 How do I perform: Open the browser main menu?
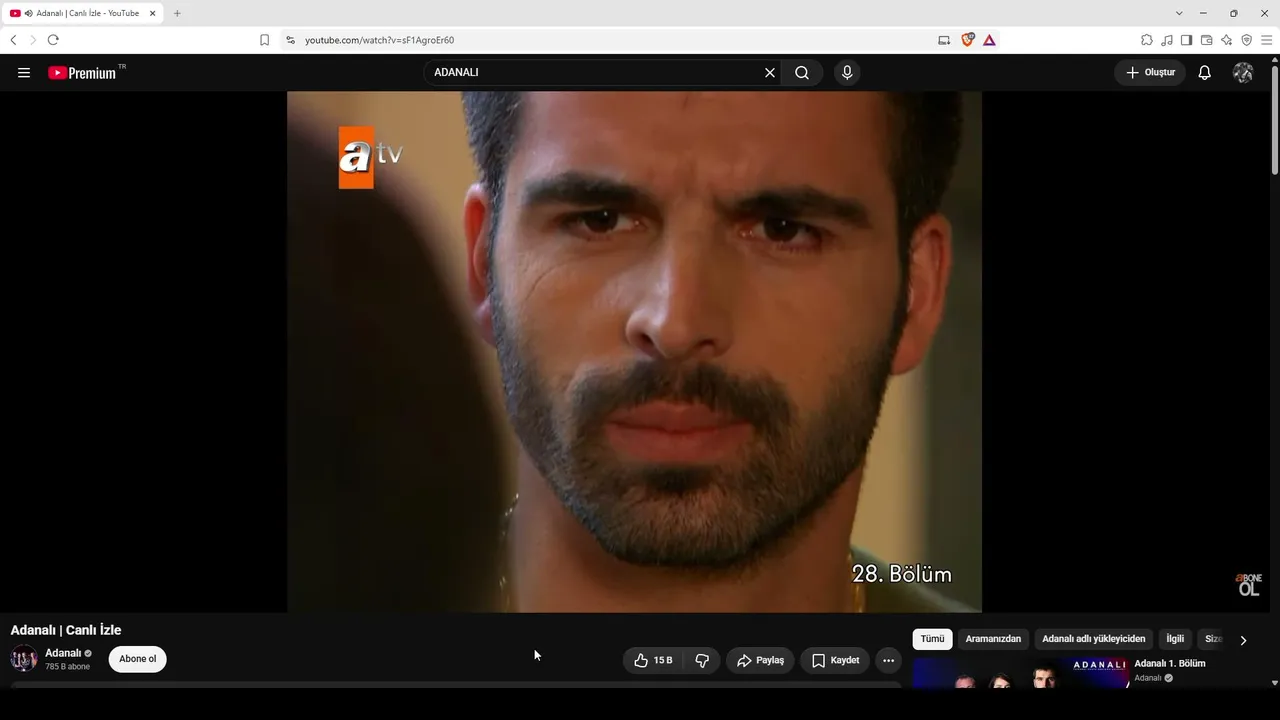1266,40
